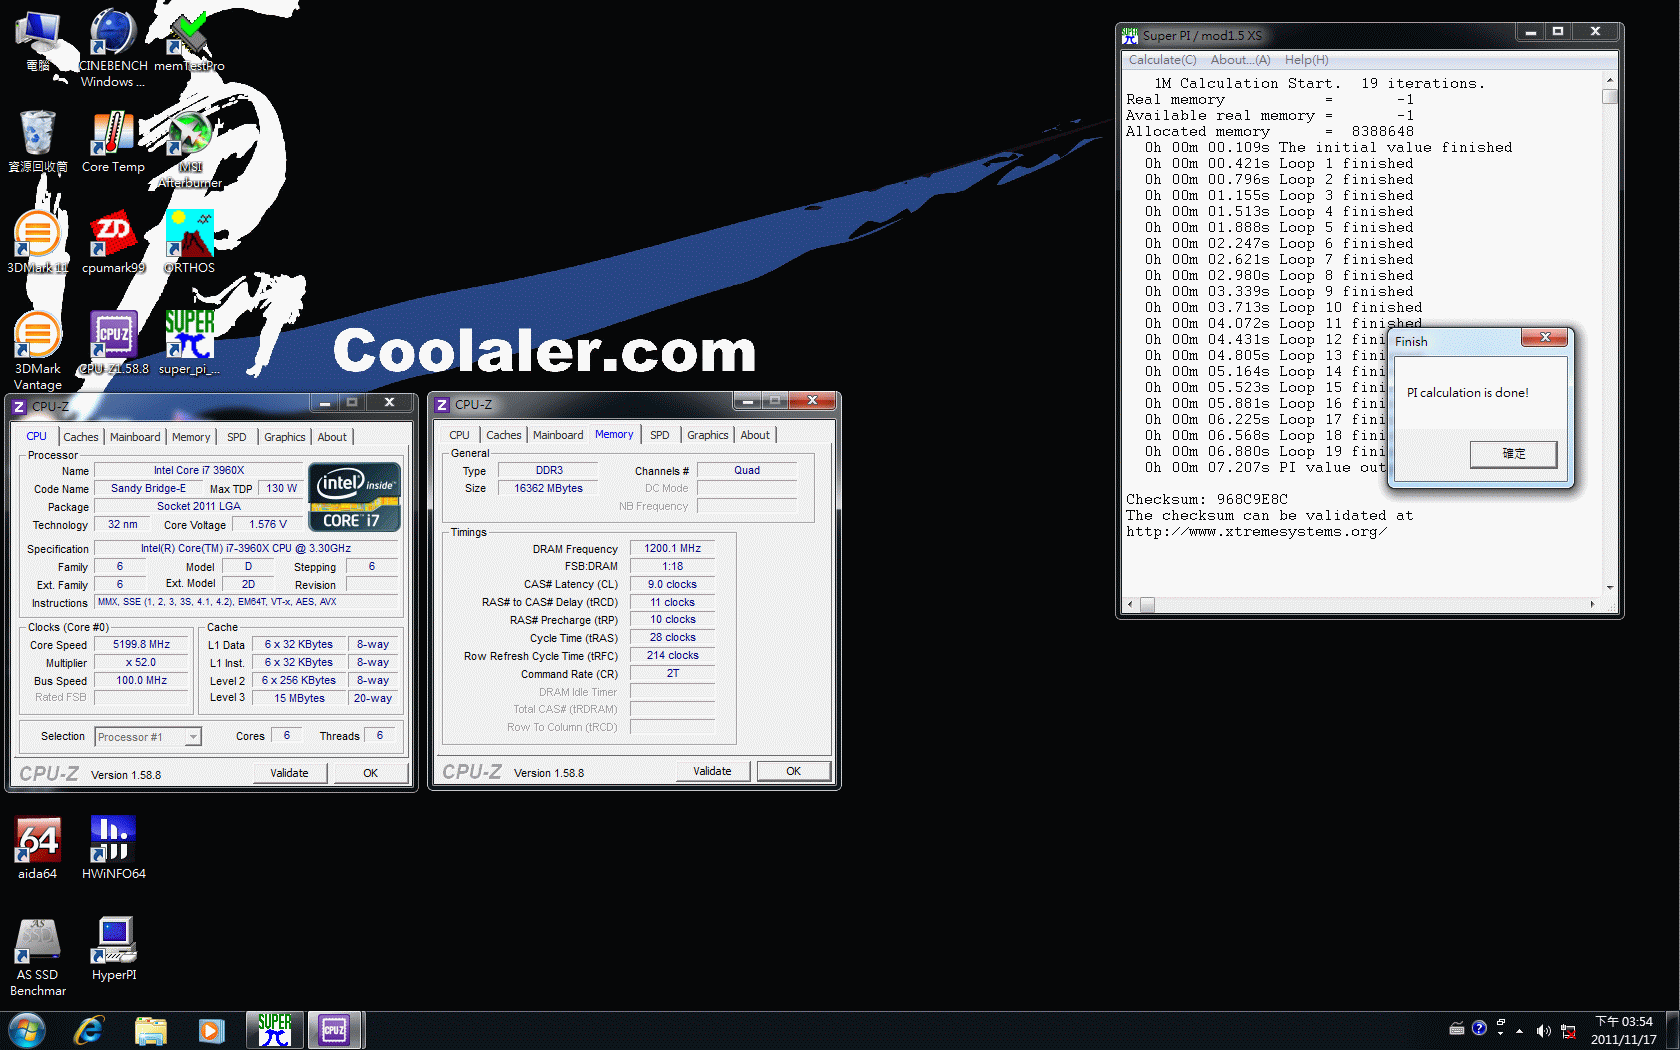Open Mainboard tab in left CPU-Z window
This screenshot has height=1050, width=1680.
tap(135, 437)
